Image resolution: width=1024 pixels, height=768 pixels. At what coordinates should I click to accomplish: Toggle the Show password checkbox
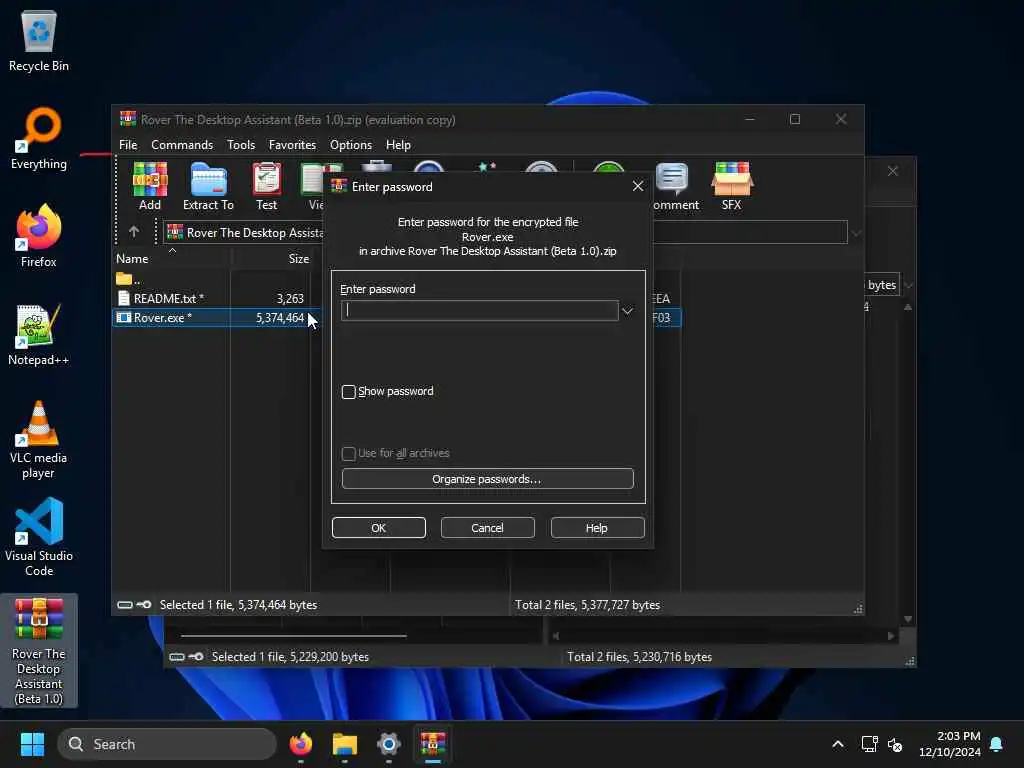click(x=349, y=392)
